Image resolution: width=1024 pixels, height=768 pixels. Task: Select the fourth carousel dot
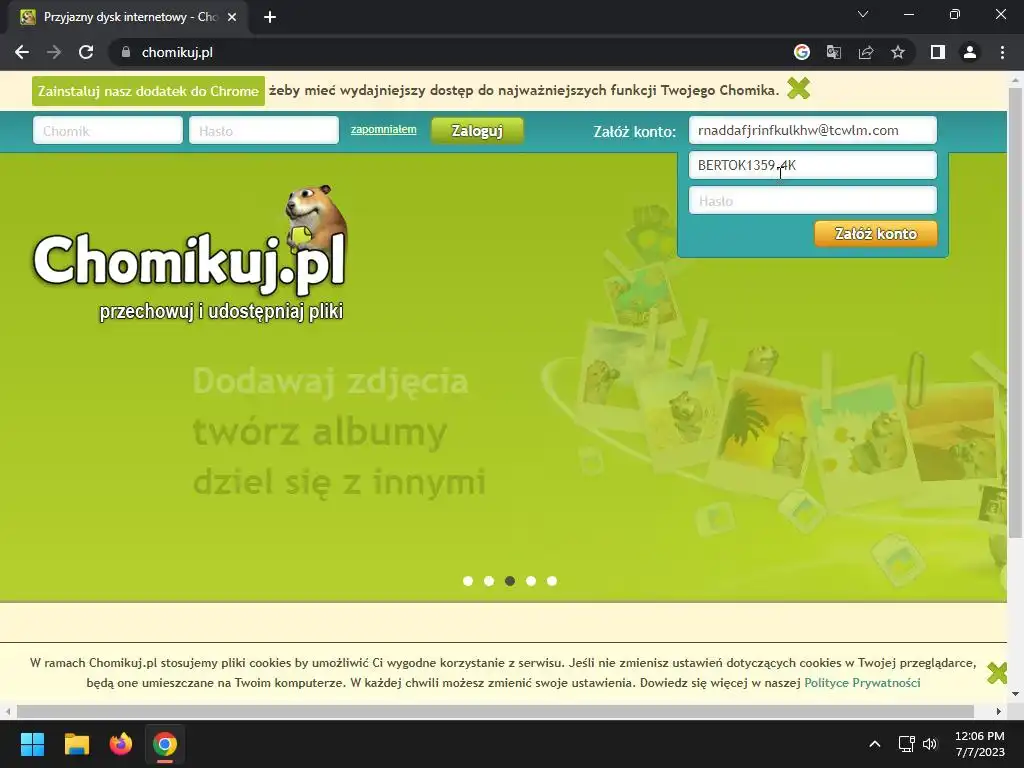click(x=531, y=581)
